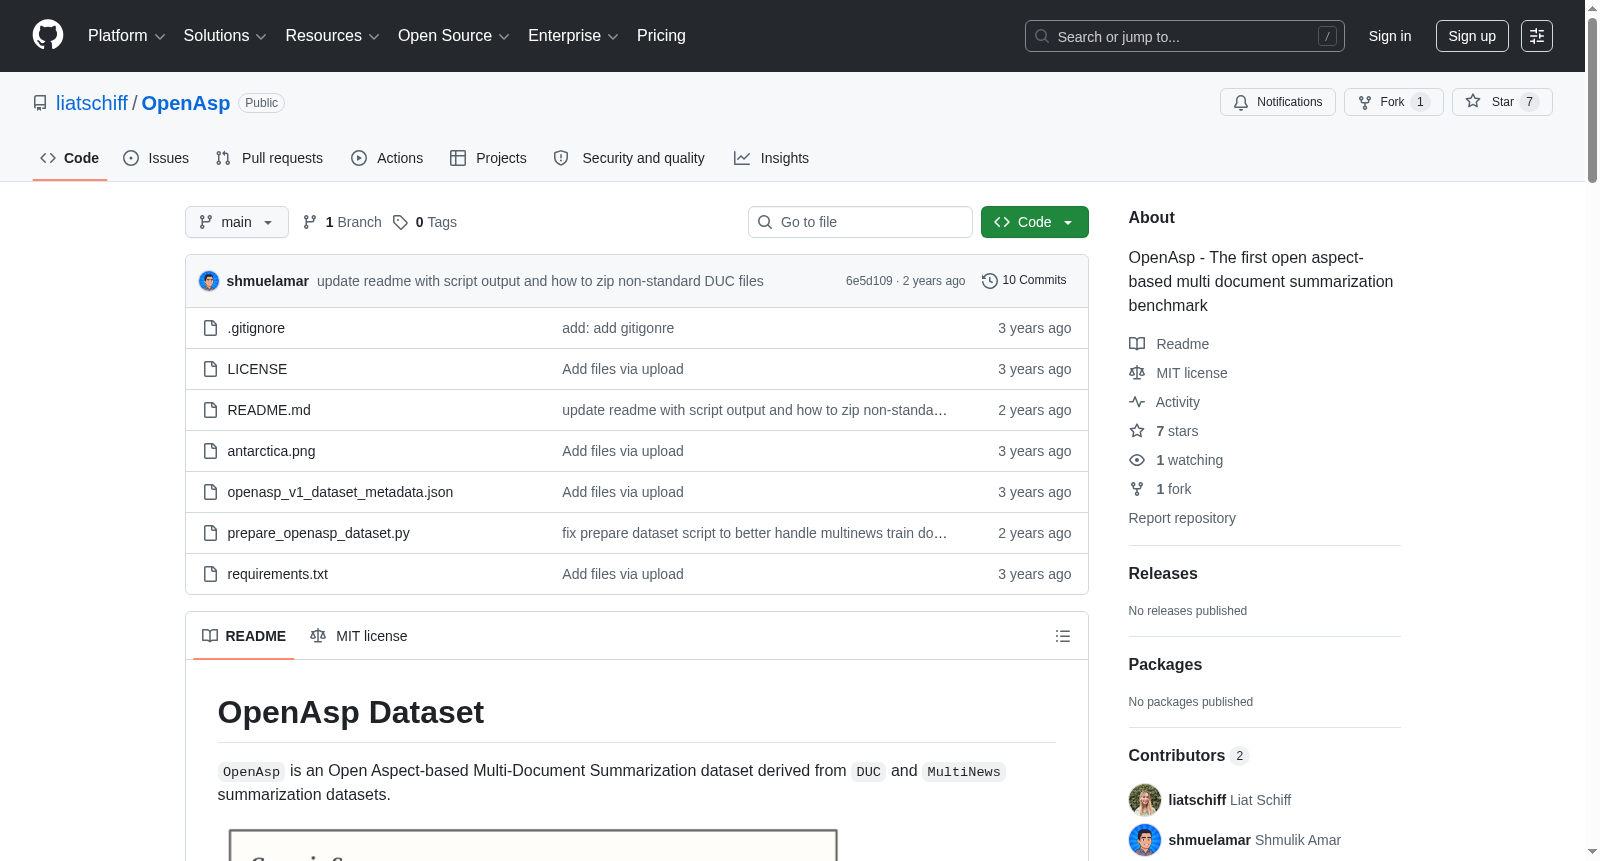Open the Activity link in About
Screen dimensions: 1600x861
pos(1165,402)
